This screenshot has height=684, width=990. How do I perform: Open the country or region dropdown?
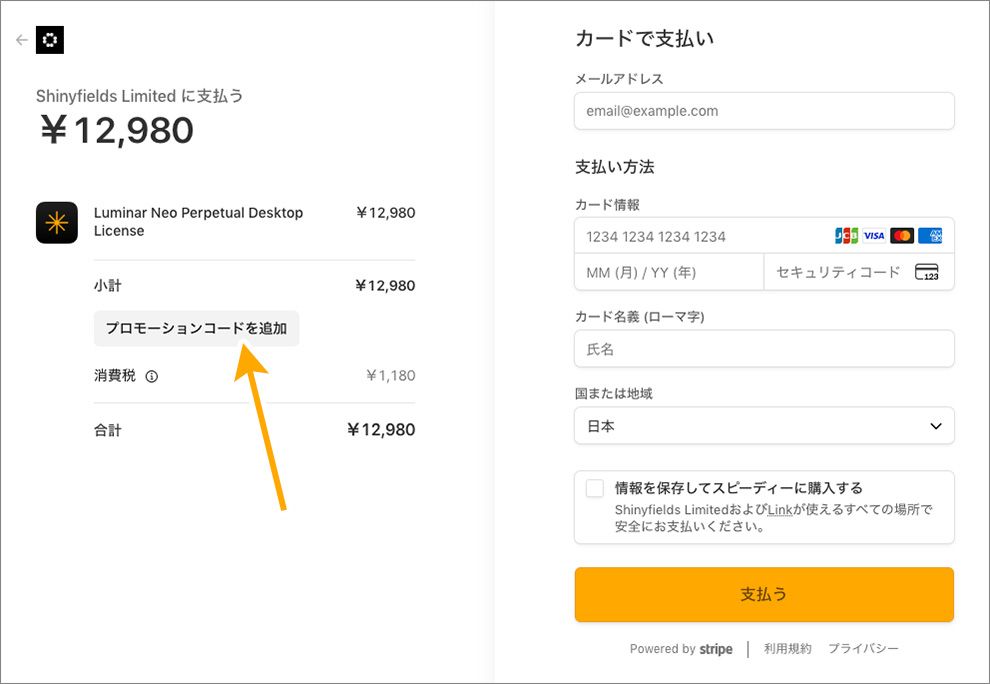(x=764, y=426)
